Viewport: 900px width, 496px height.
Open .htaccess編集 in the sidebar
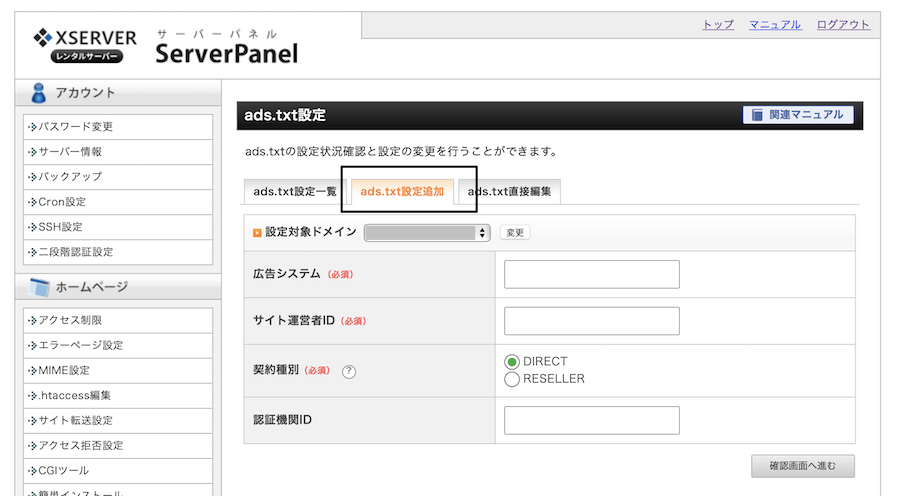(118, 396)
